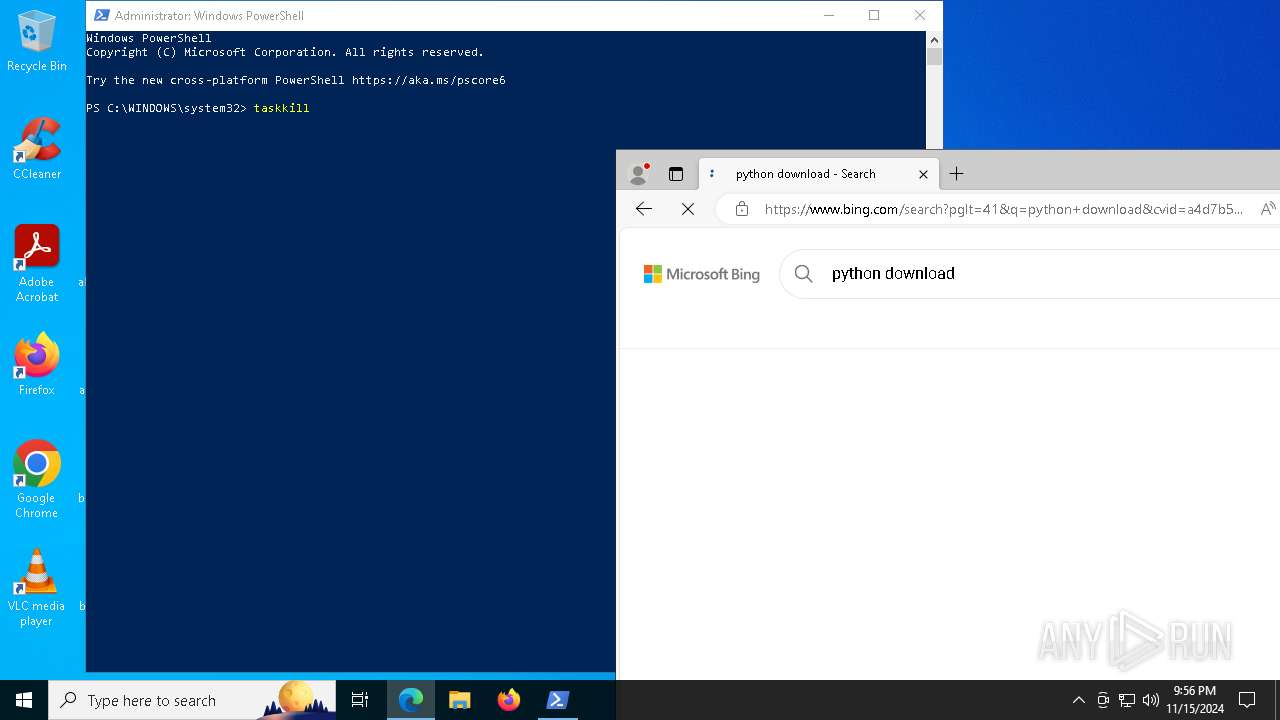Click the taskbar search box

[192, 700]
